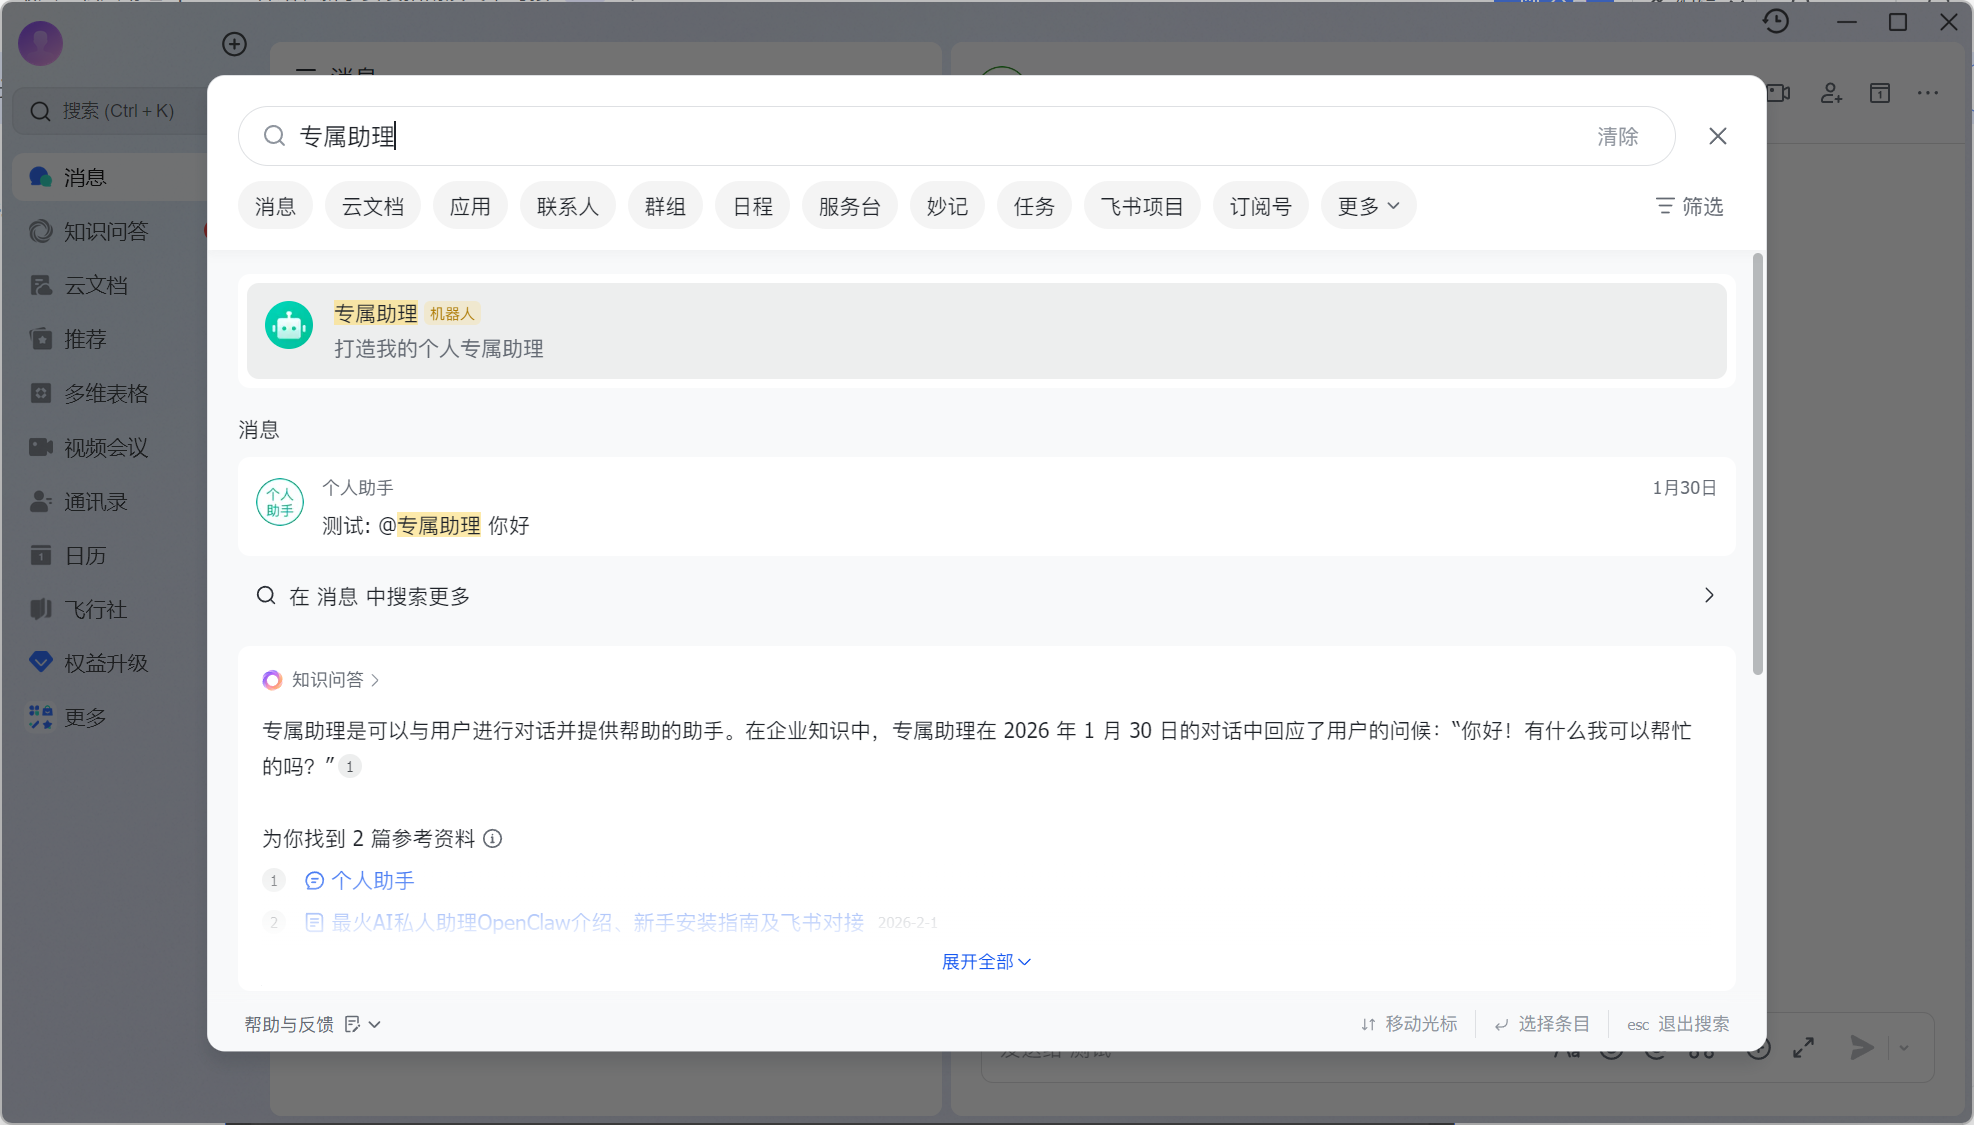The image size is (1974, 1125).
Task: Open the 帮助与反馈 dropdown chevron
Action: click(374, 1024)
